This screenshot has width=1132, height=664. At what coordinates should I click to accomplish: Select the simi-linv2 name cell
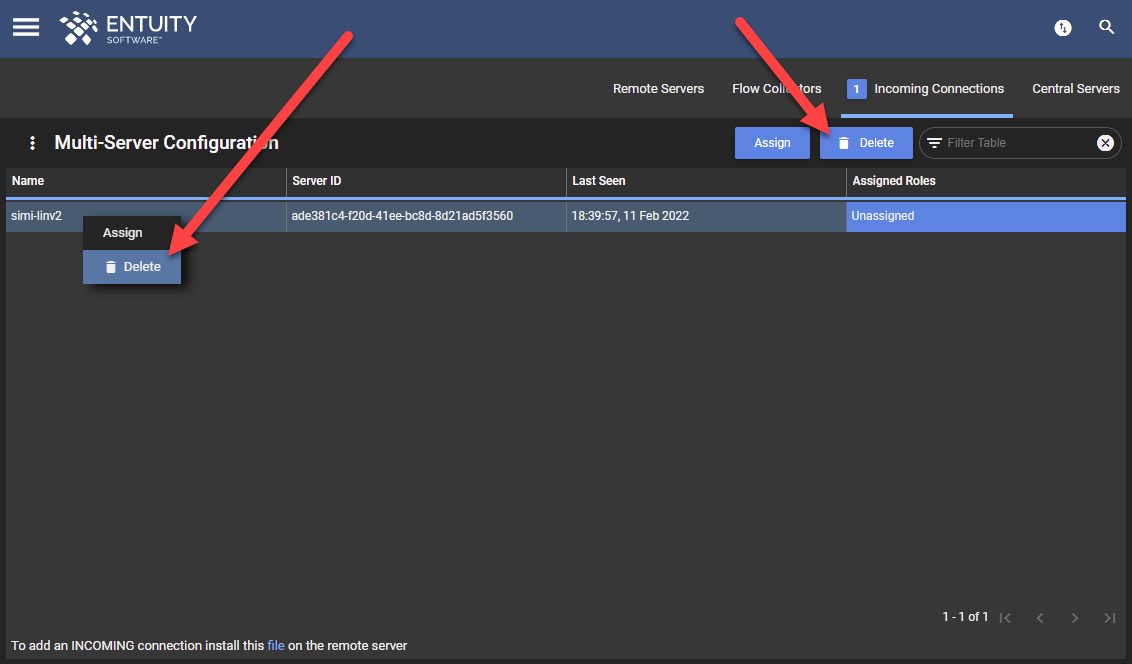point(146,216)
